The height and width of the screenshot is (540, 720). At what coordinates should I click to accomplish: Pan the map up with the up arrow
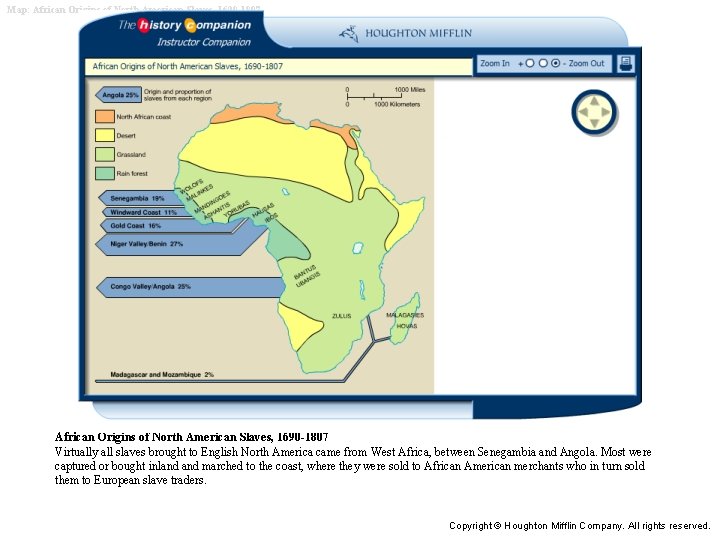click(x=594, y=101)
